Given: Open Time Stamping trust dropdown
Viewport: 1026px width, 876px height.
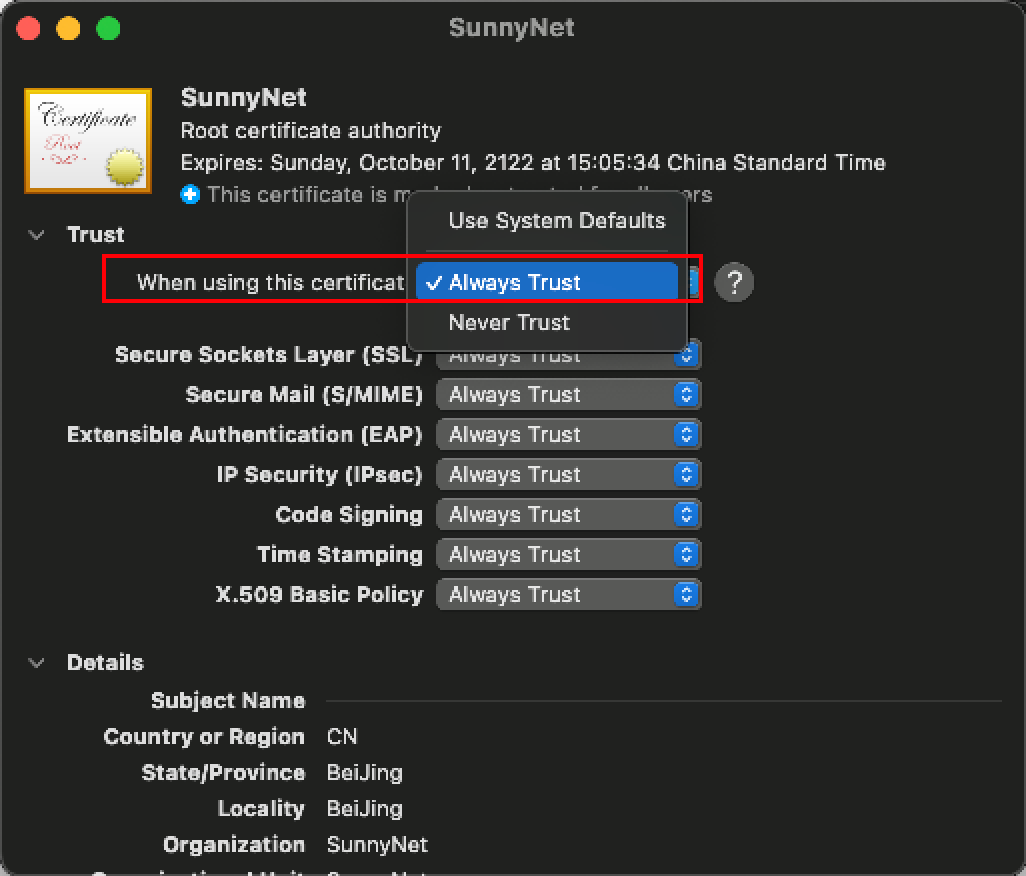Looking at the screenshot, I should (x=568, y=555).
